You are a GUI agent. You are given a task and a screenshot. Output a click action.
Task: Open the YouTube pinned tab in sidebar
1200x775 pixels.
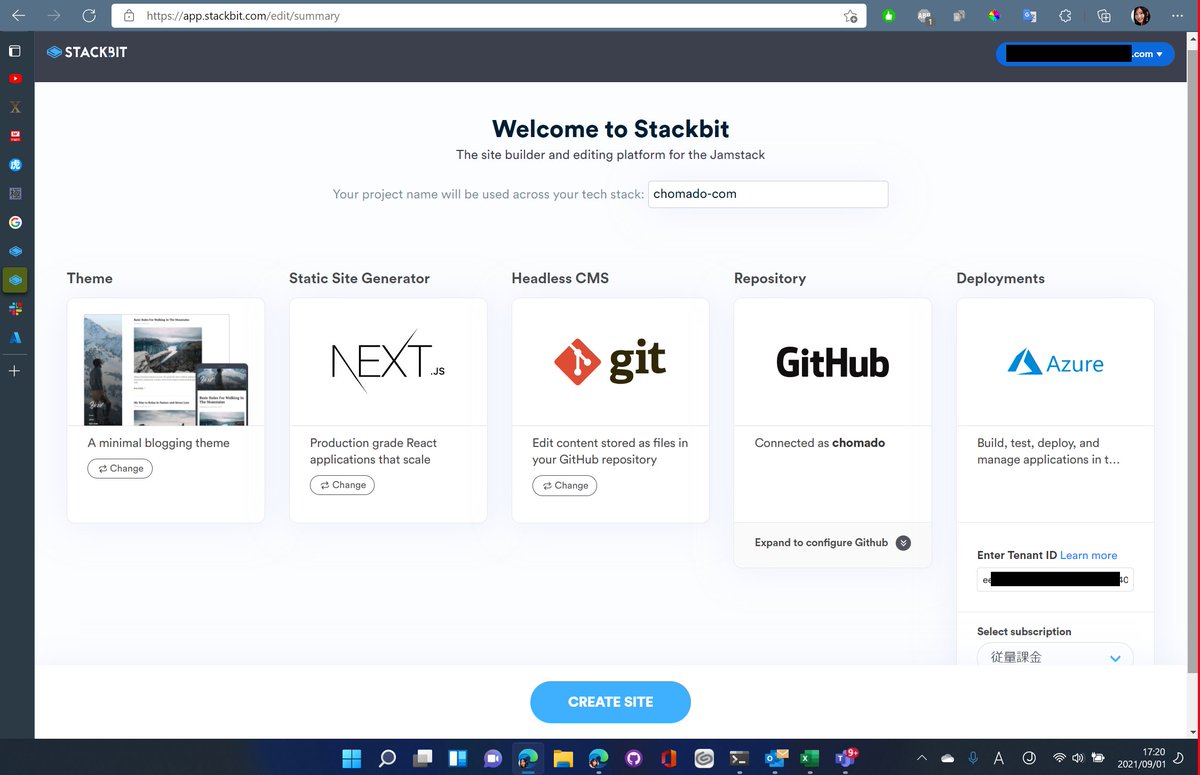point(15,78)
